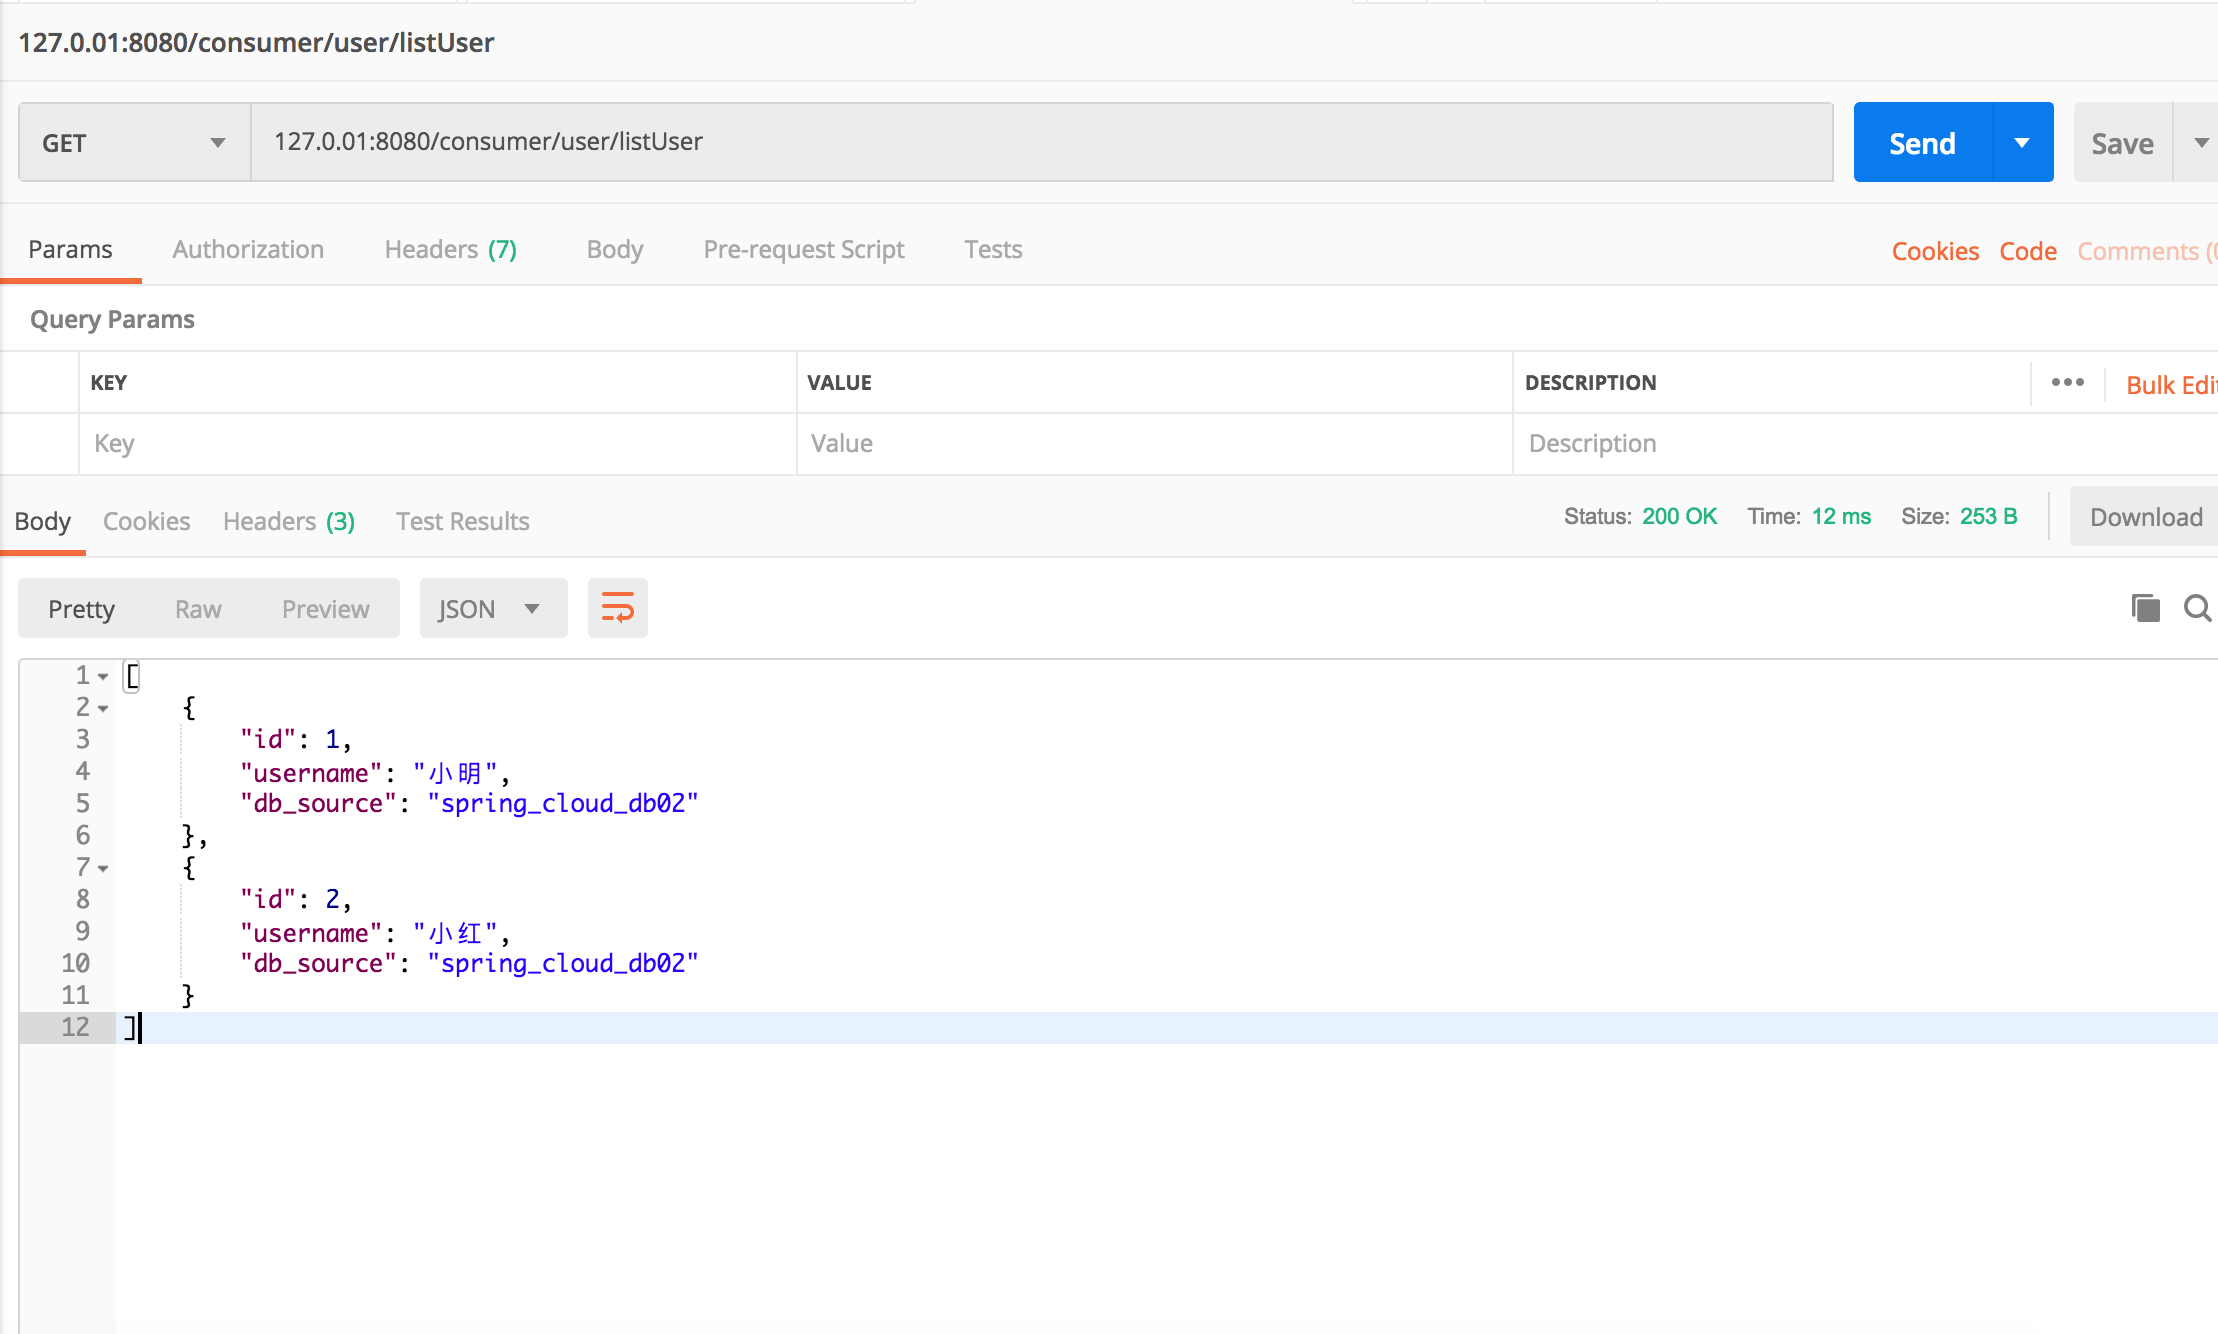
Task: Switch to Preview view mode
Action: [326, 609]
